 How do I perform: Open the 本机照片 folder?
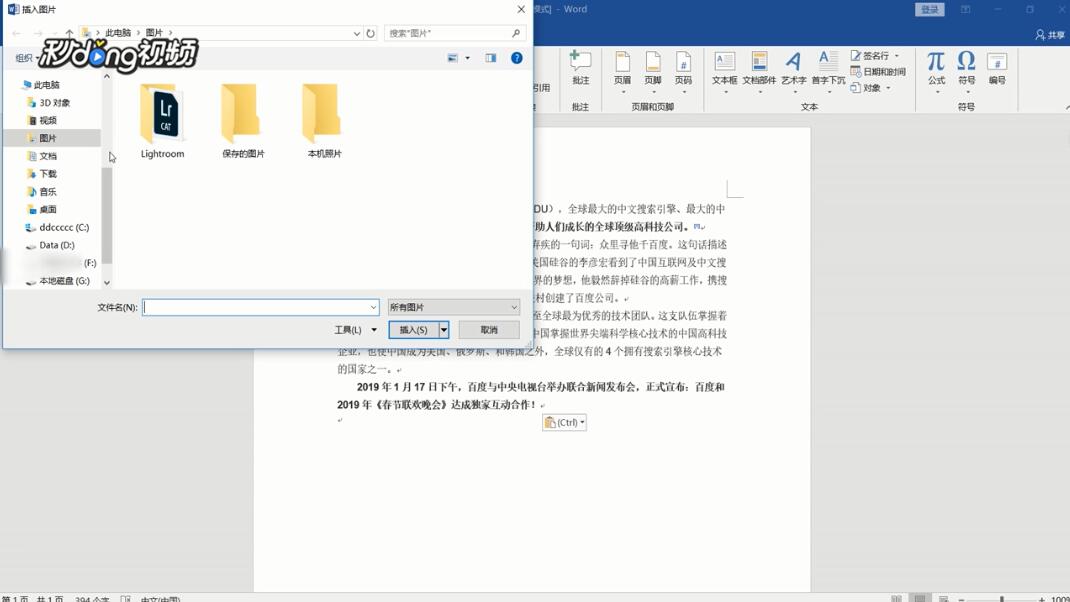[324, 121]
